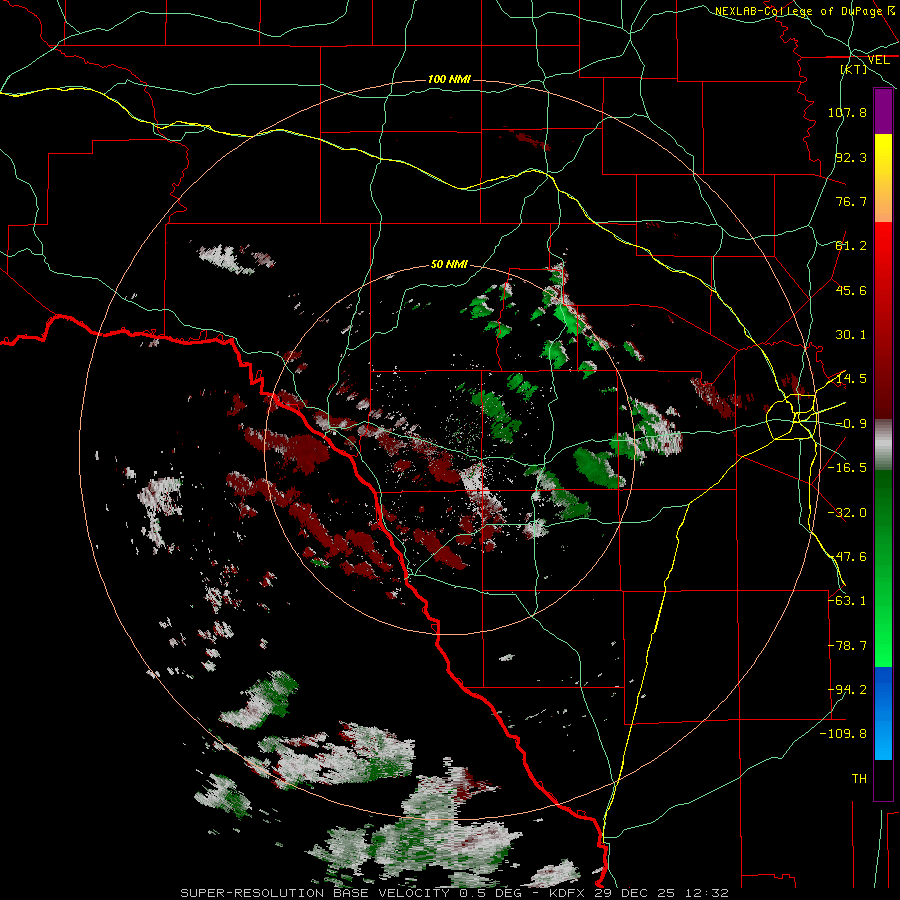Click the yellow-orange segment of the color bar
Image resolution: width=900 pixels, height=900 pixels.
(x=883, y=178)
